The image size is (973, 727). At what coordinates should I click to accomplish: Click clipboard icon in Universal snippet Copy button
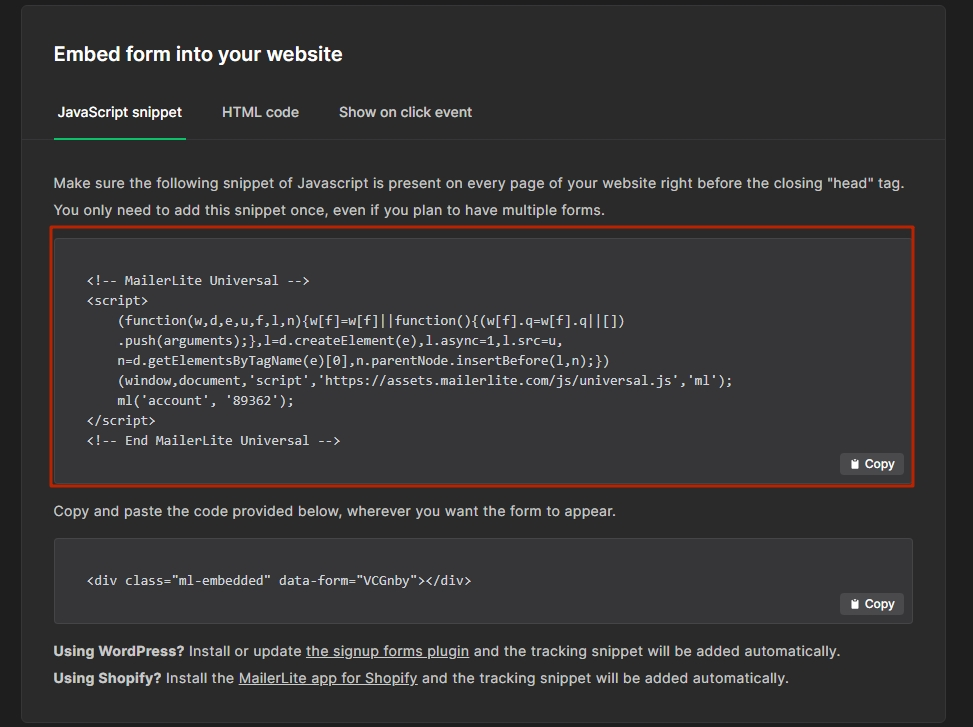854,464
